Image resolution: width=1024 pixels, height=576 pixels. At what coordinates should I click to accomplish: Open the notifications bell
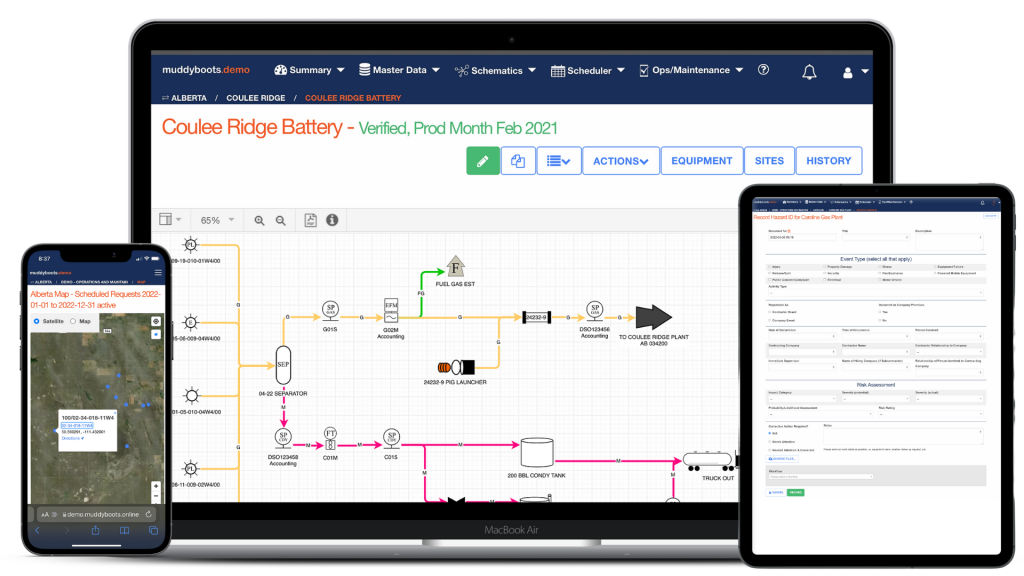[809, 72]
